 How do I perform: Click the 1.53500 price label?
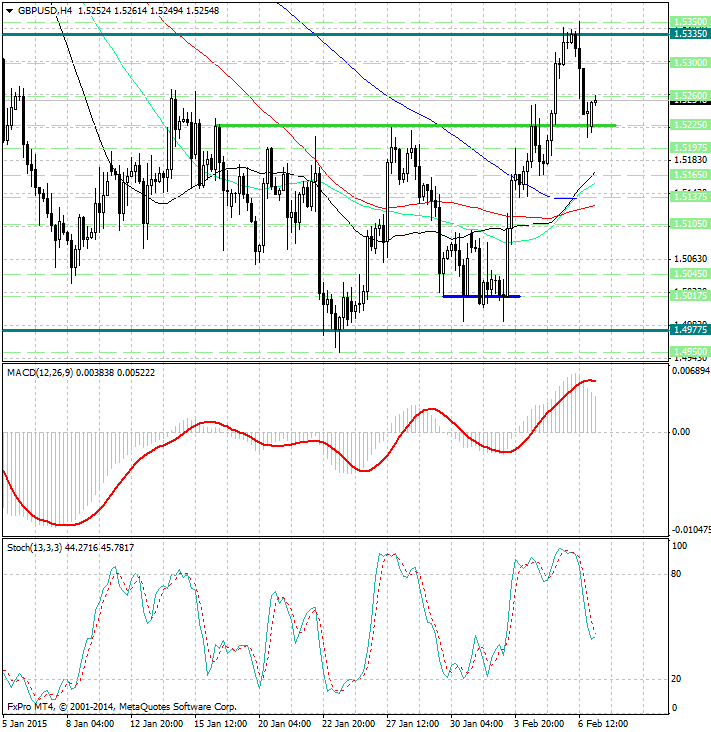[x=690, y=22]
